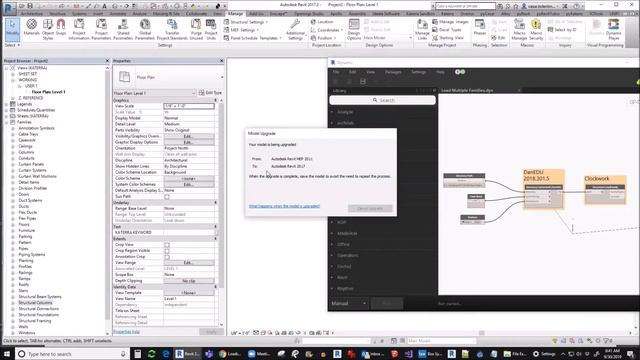640x360 pixels.
Task: Open Dynamo Packages menu
Action: point(393,72)
